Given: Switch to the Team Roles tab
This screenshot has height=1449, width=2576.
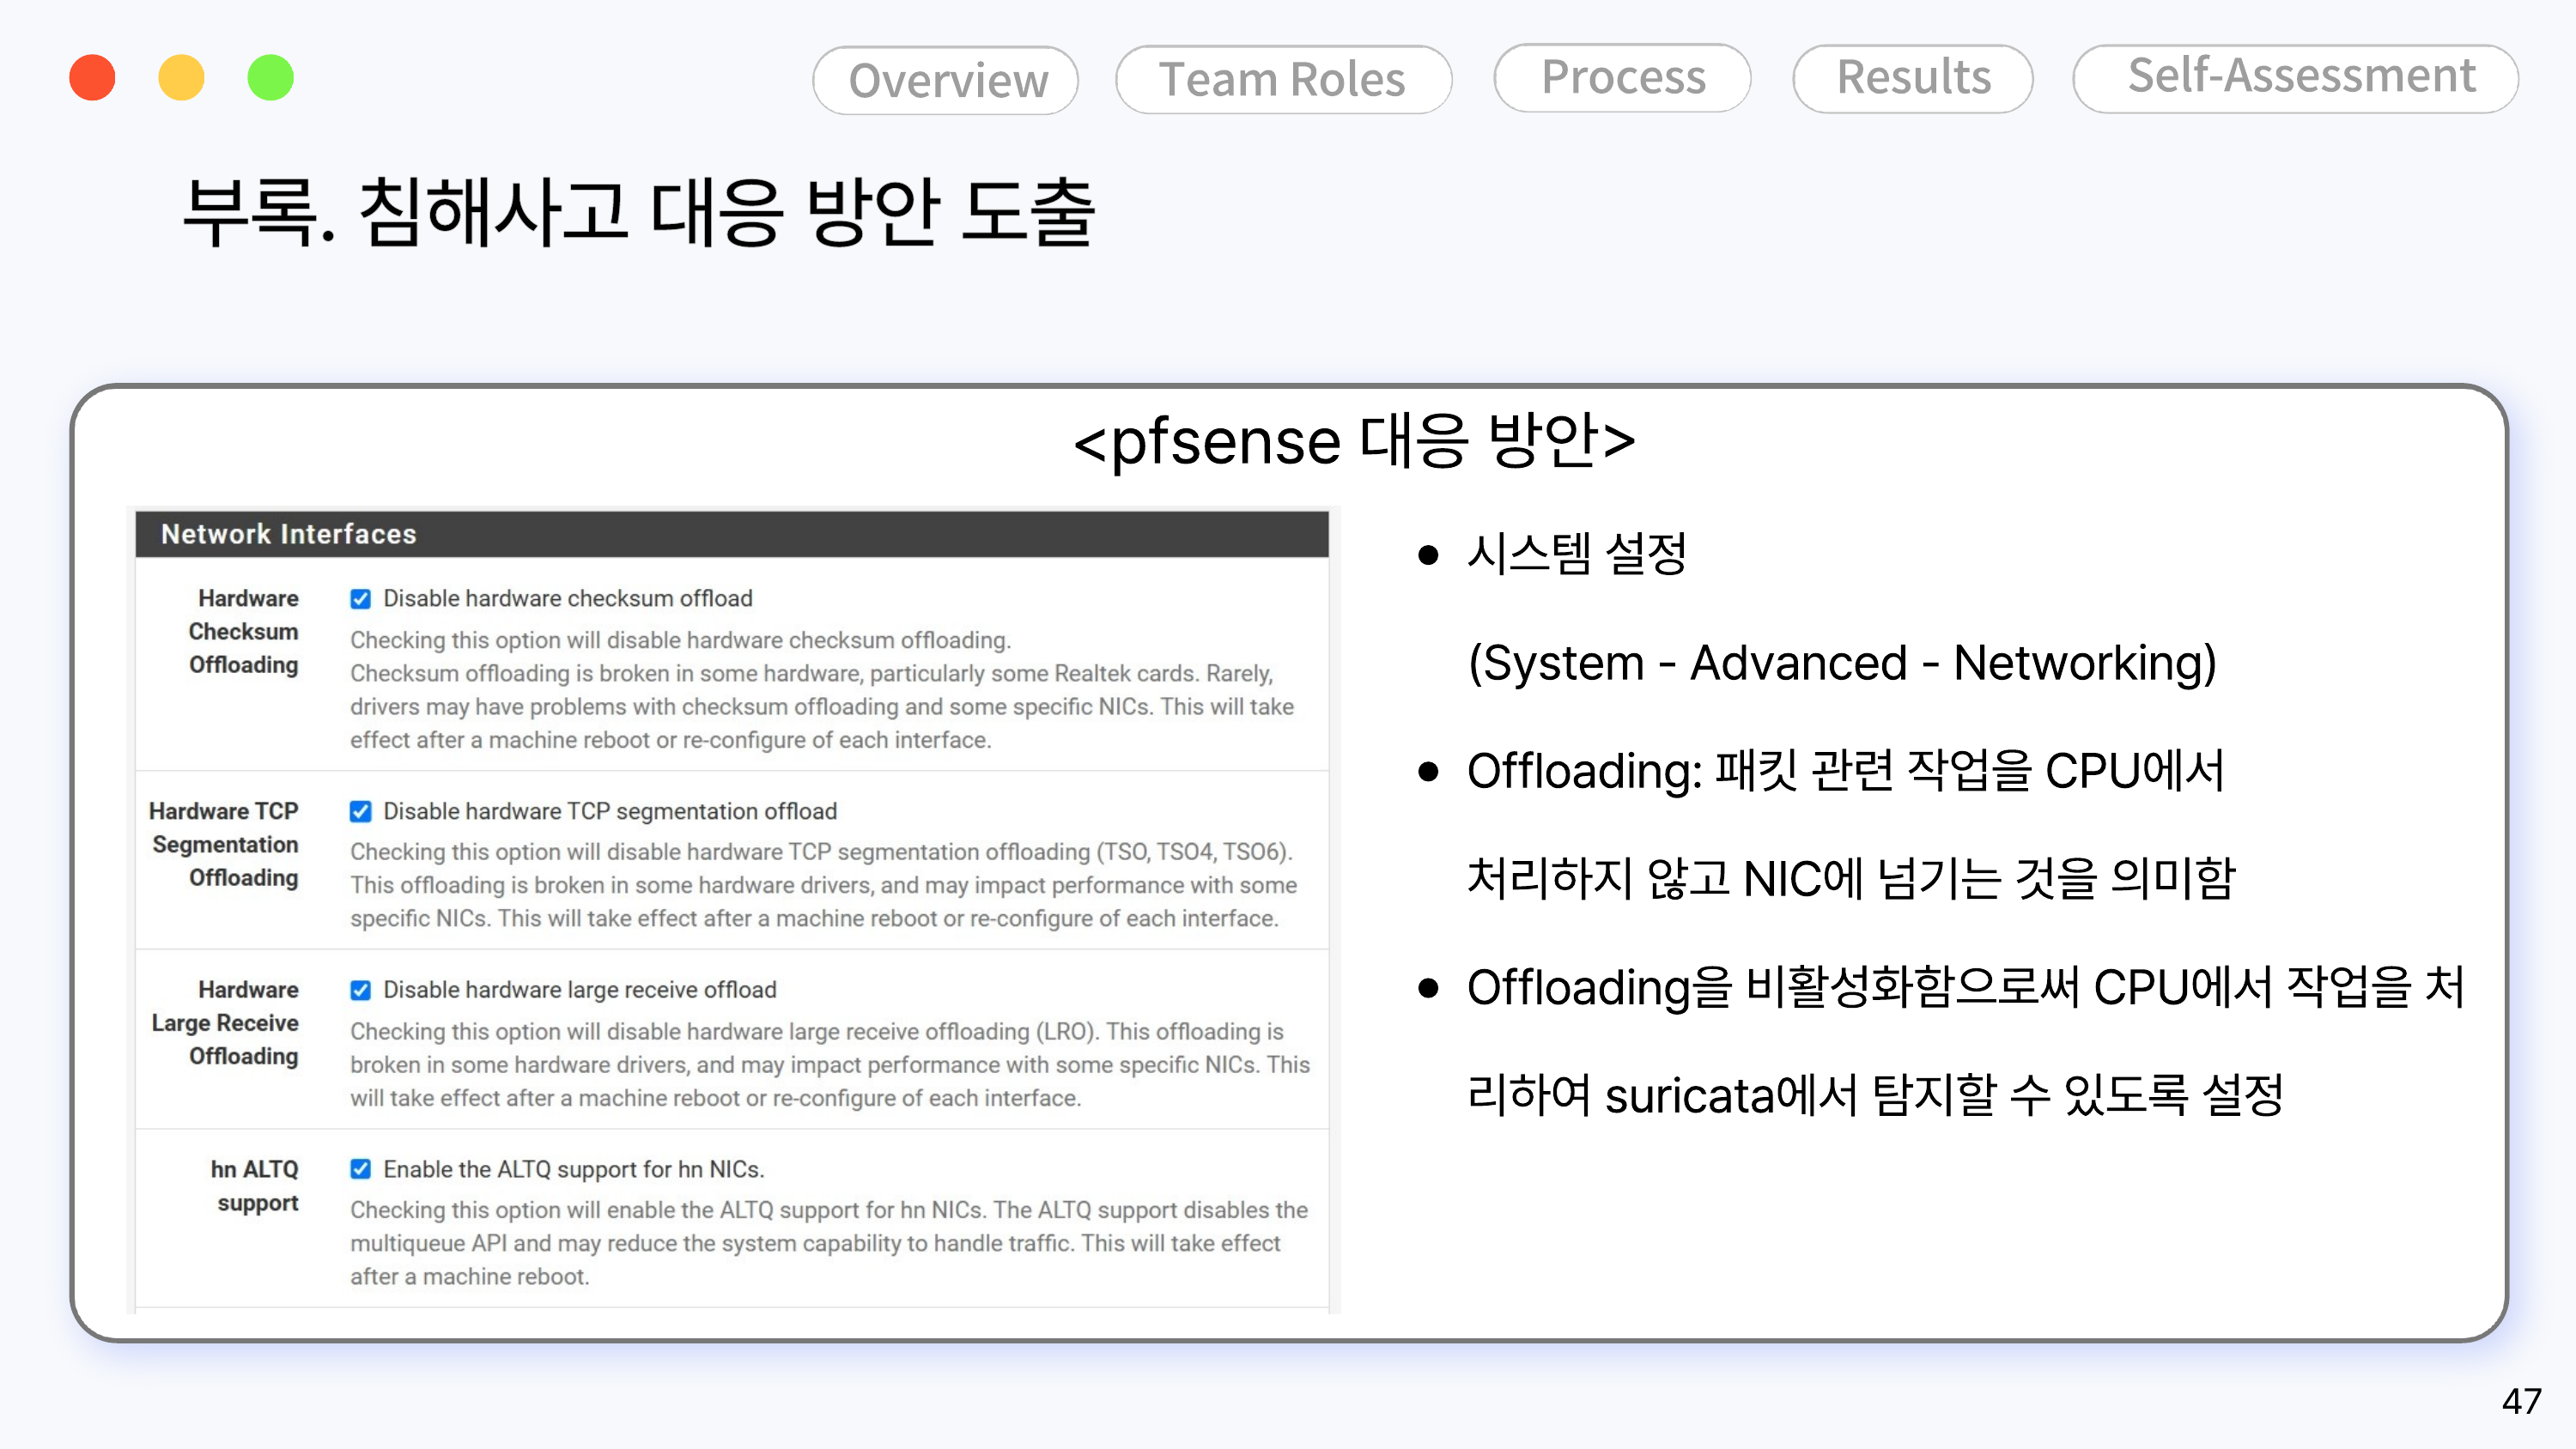Looking at the screenshot, I should tap(1283, 79).
